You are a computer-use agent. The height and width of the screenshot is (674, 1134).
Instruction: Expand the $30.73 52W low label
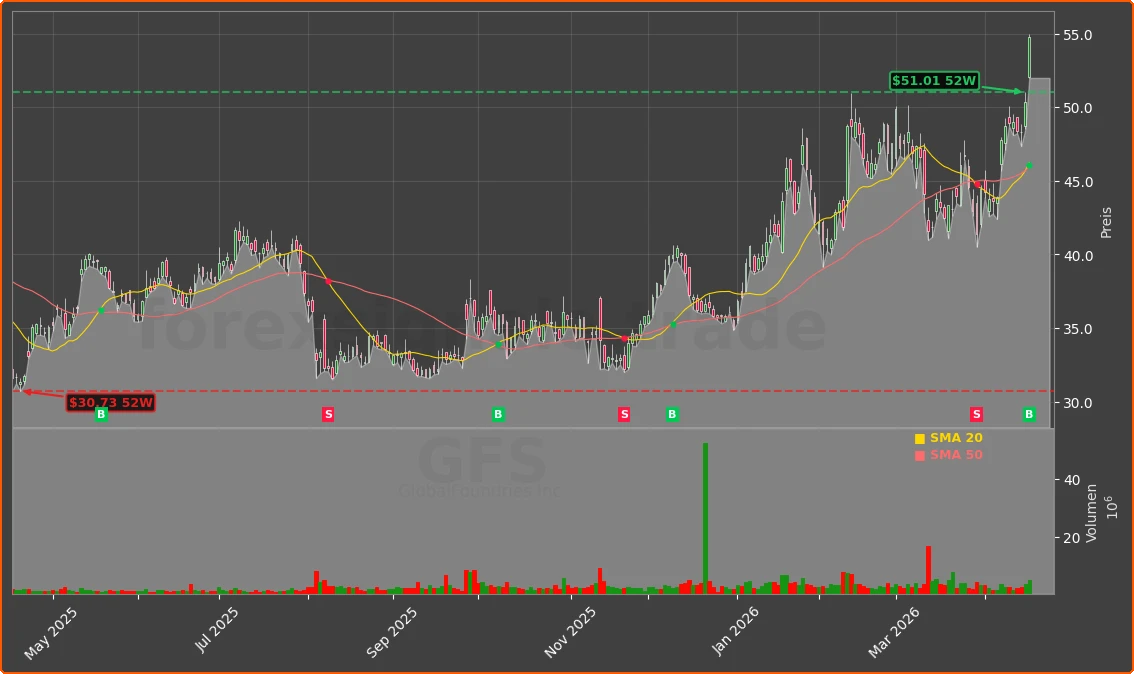(x=111, y=403)
